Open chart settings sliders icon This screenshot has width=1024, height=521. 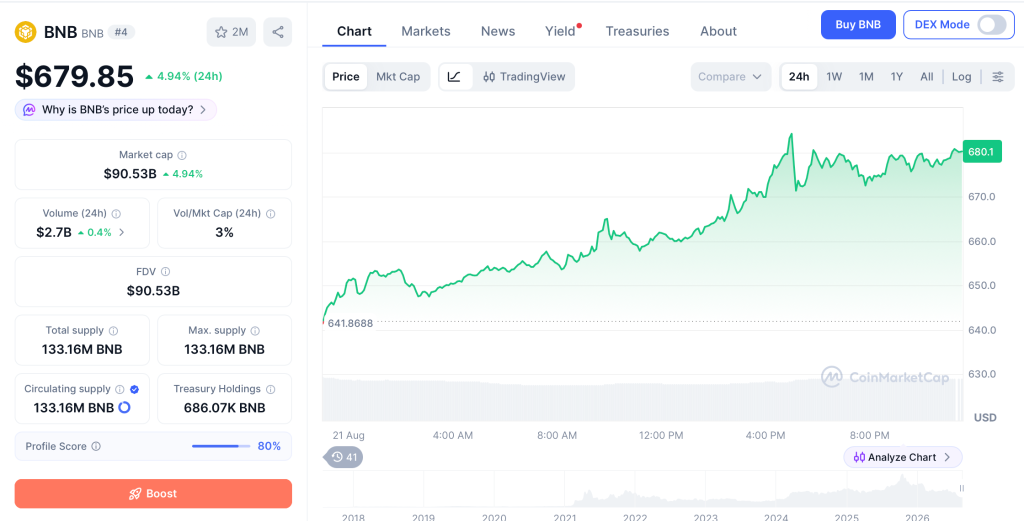tap(998, 76)
